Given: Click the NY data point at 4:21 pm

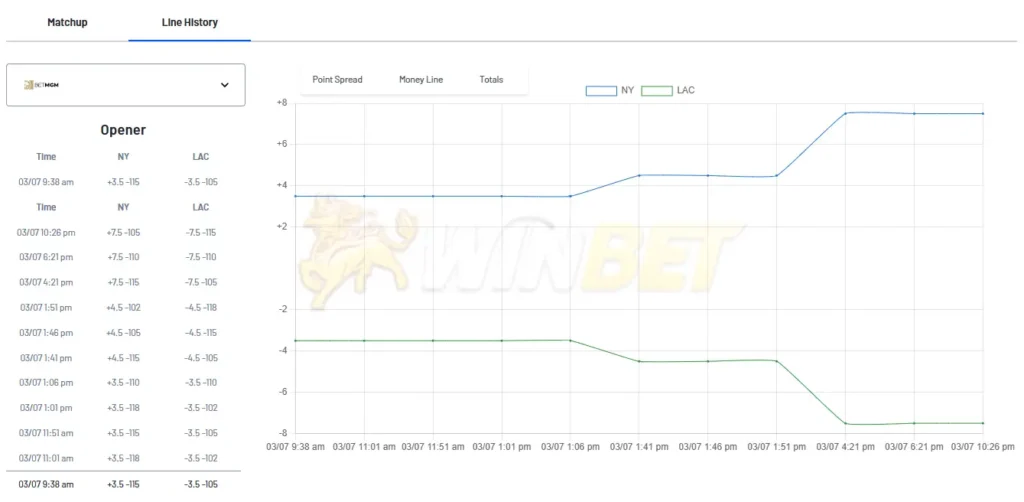Looking at the screenshot, I should pyautogui.click(x=846, y=113).
